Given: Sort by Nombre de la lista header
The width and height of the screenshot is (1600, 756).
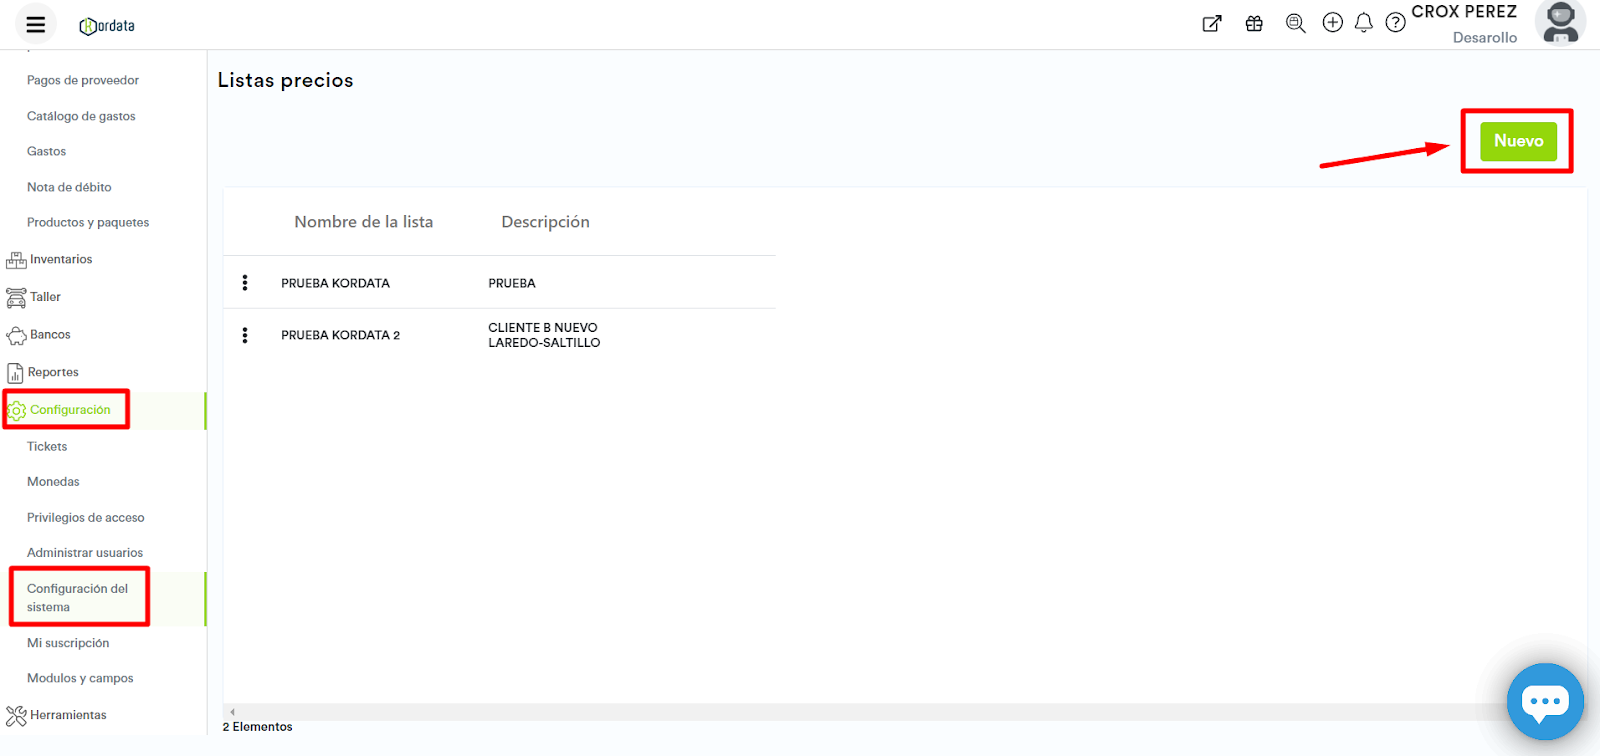Looking at the screenshot, I should coord(363,222).
